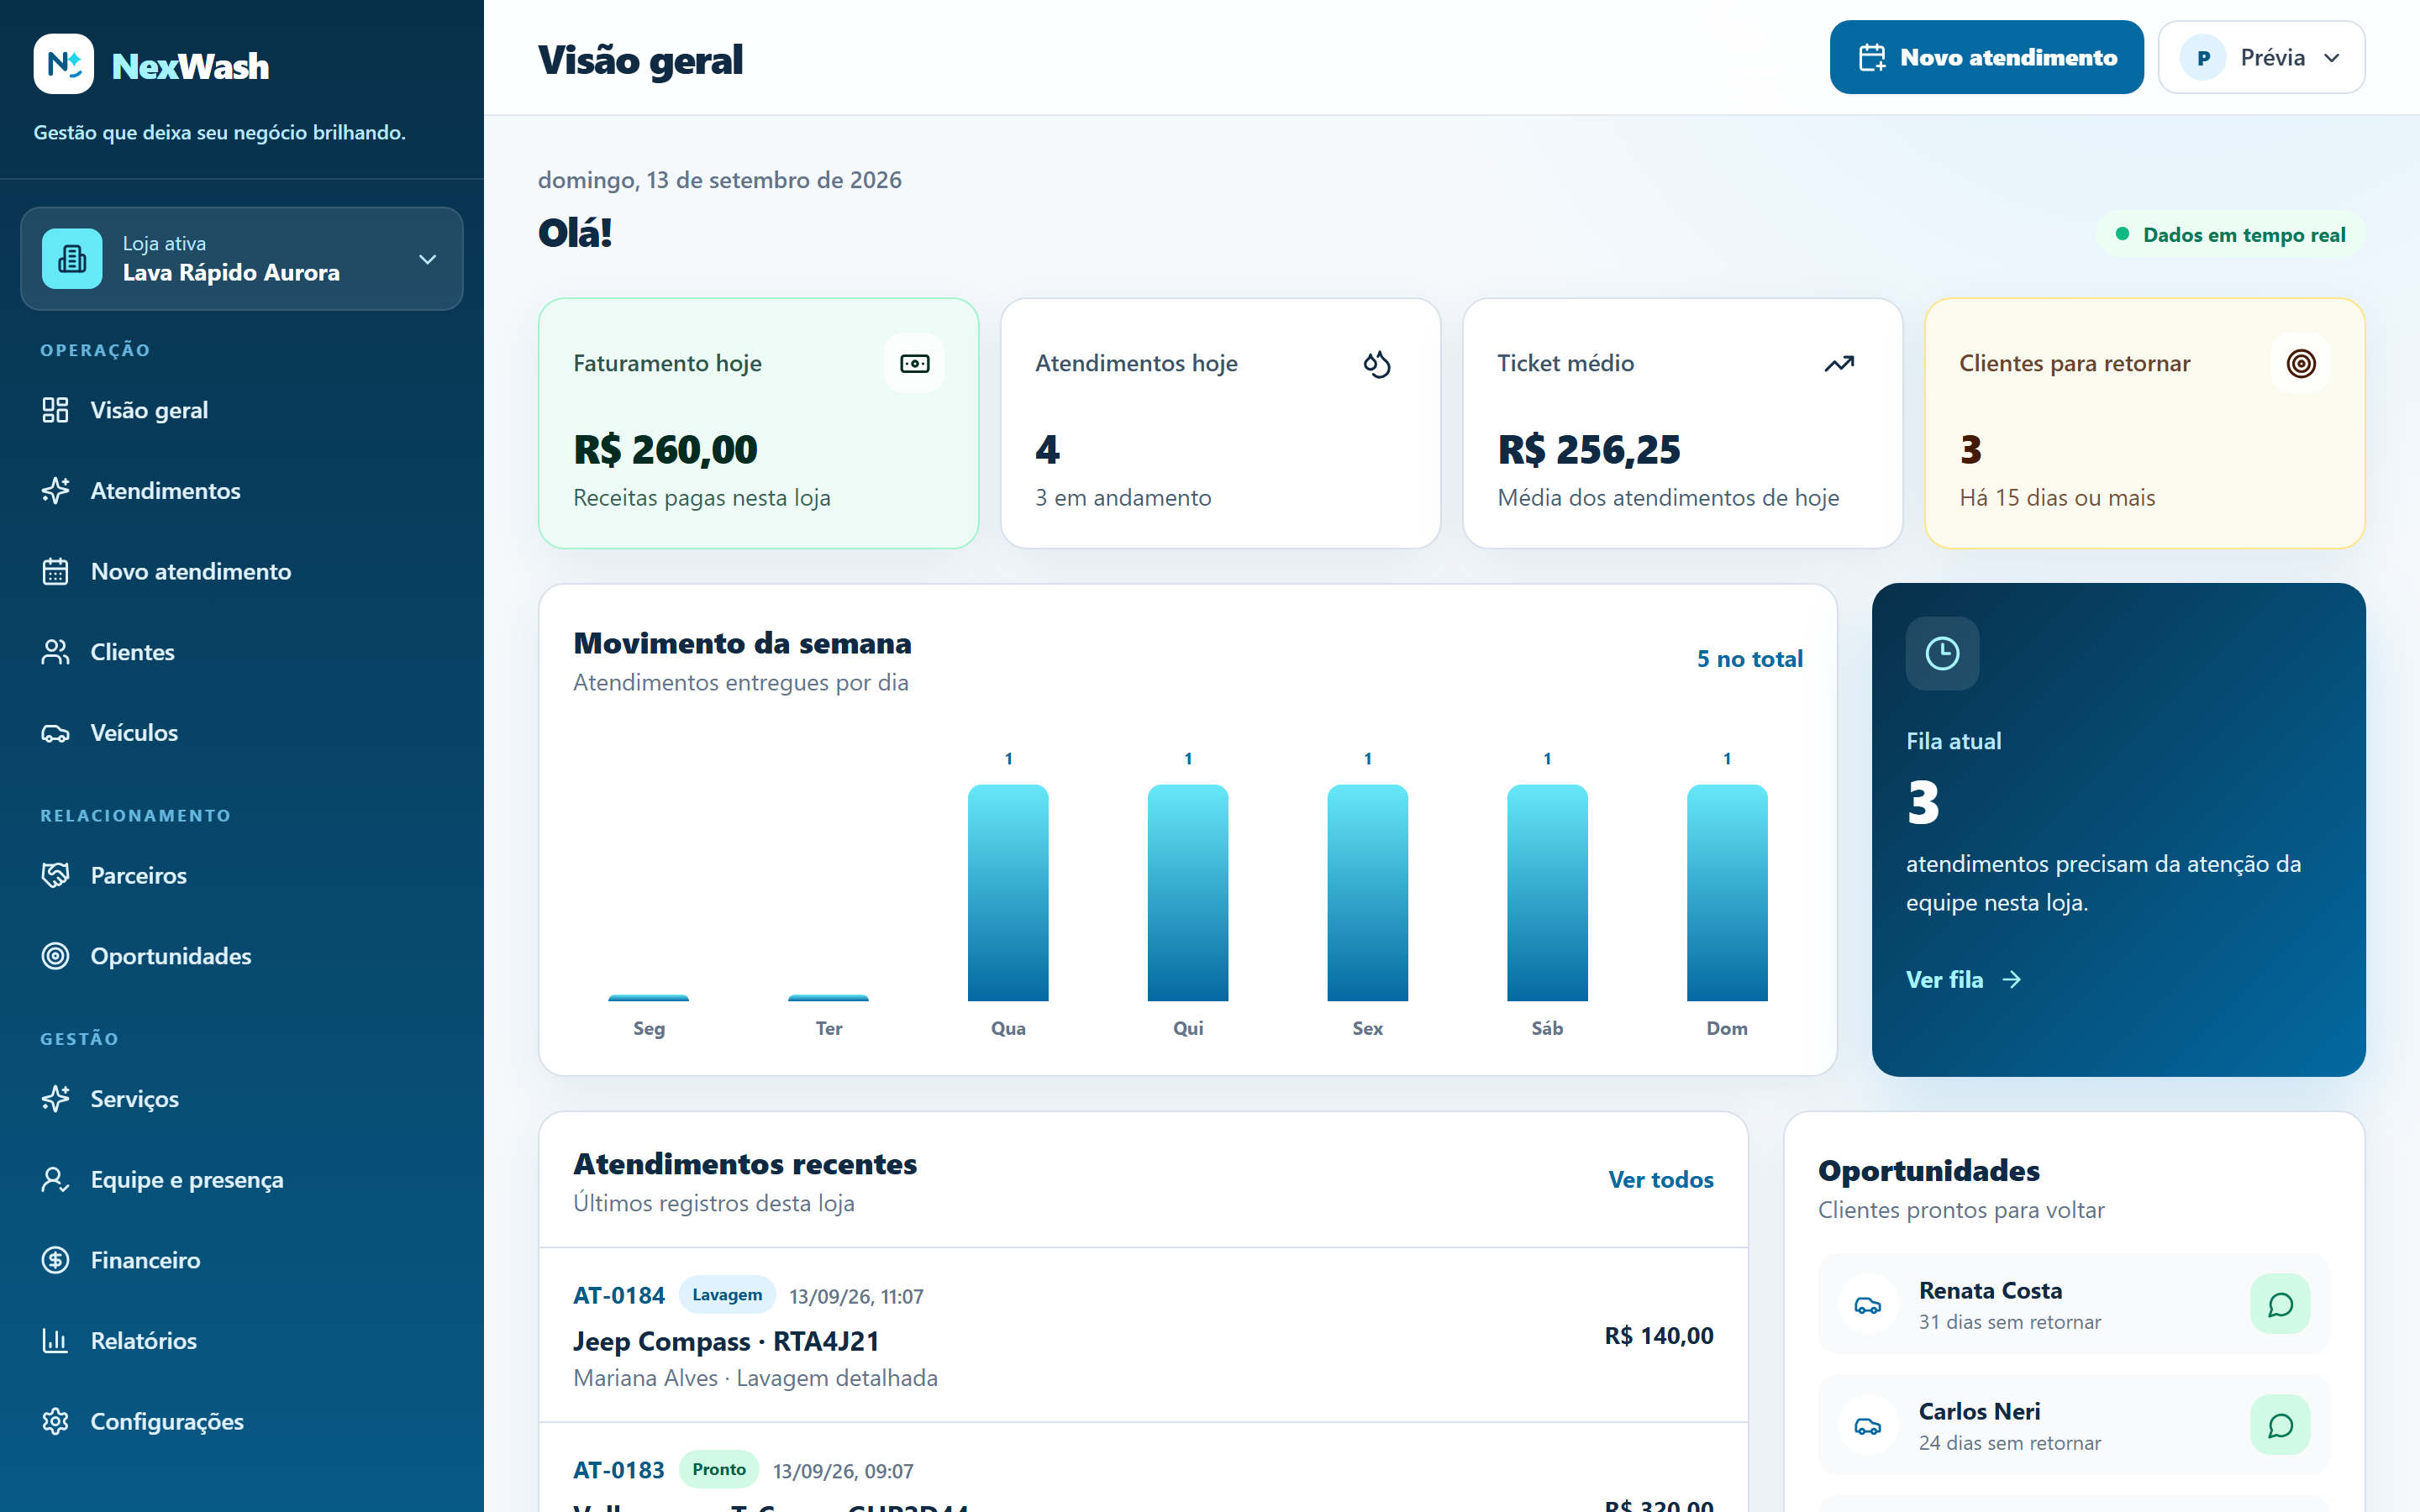Click the Pronto status badge
The height and width of the screenshot is (1512, 2420).
point(719,1470)
